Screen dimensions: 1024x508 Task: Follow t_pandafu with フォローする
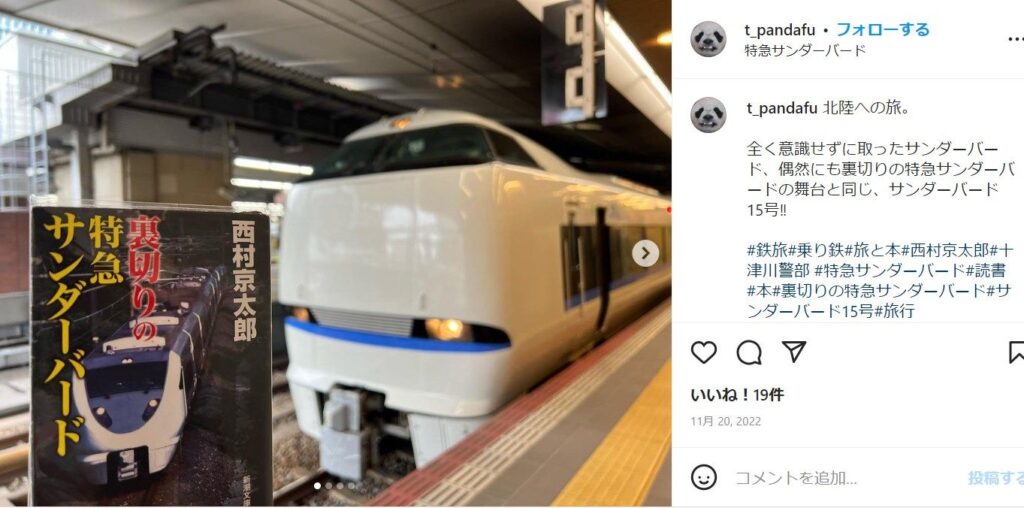(882, 29)
